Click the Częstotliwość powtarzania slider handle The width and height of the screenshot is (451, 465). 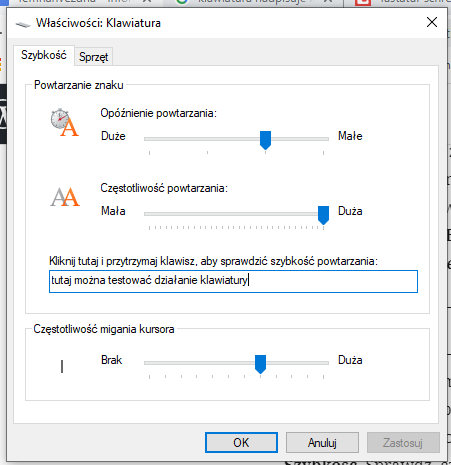pos(323,215)
